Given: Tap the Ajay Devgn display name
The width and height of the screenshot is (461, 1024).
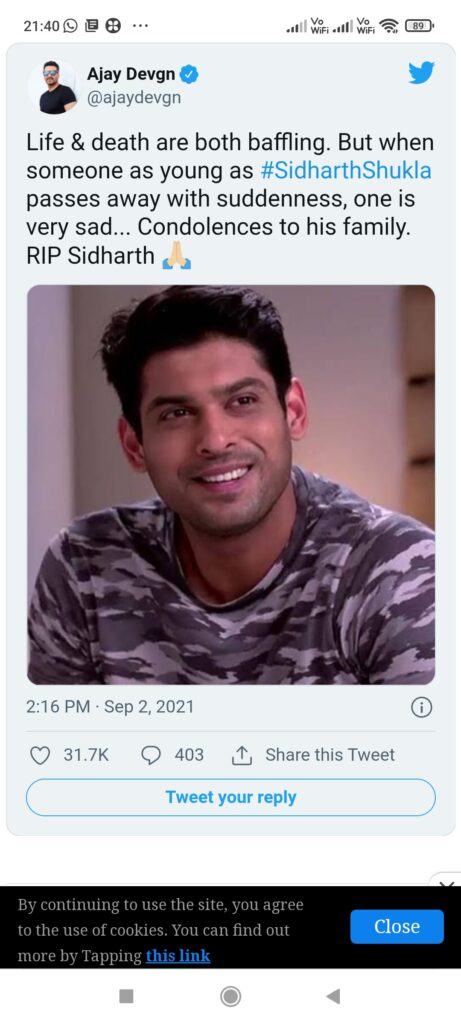Looking at the screenshot, I should point(131,74).
